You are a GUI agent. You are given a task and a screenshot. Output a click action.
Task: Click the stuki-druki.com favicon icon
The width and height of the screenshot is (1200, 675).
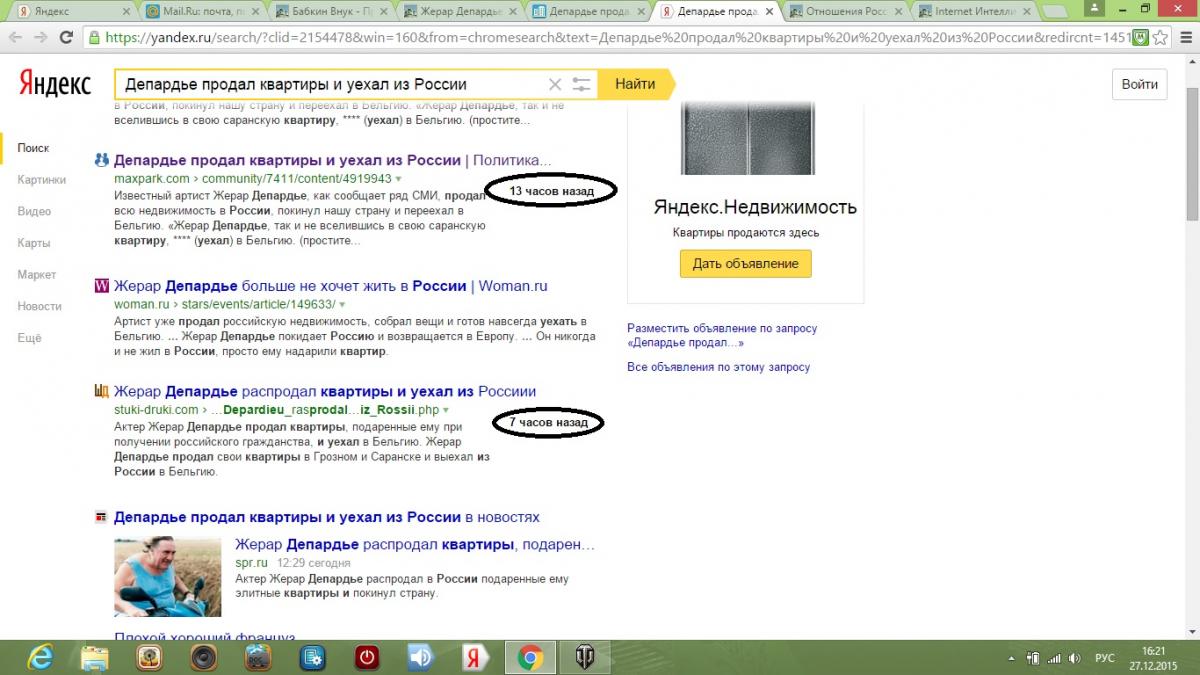(101, 391)
